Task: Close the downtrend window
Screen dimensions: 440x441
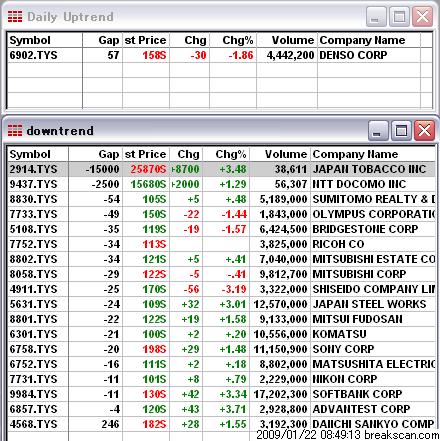Action: point(424,130)
